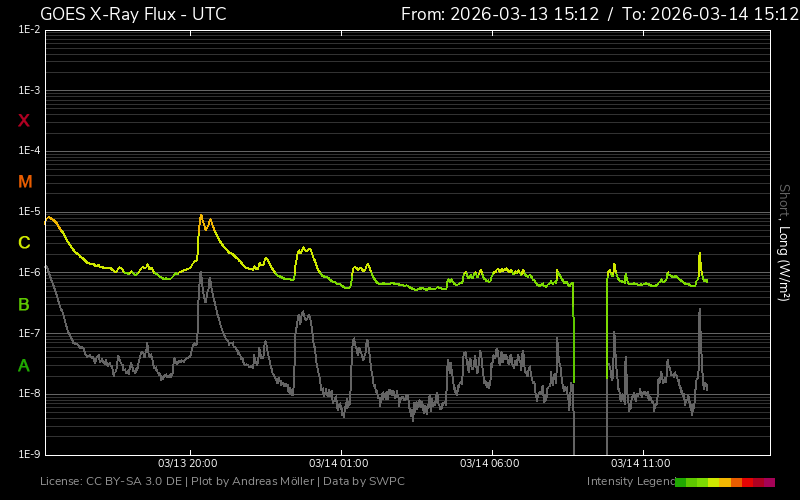Select the To 2026-03-14 15:12 timestamp
The width and height of the screenshot is (800, 500).
coord(710,14)
